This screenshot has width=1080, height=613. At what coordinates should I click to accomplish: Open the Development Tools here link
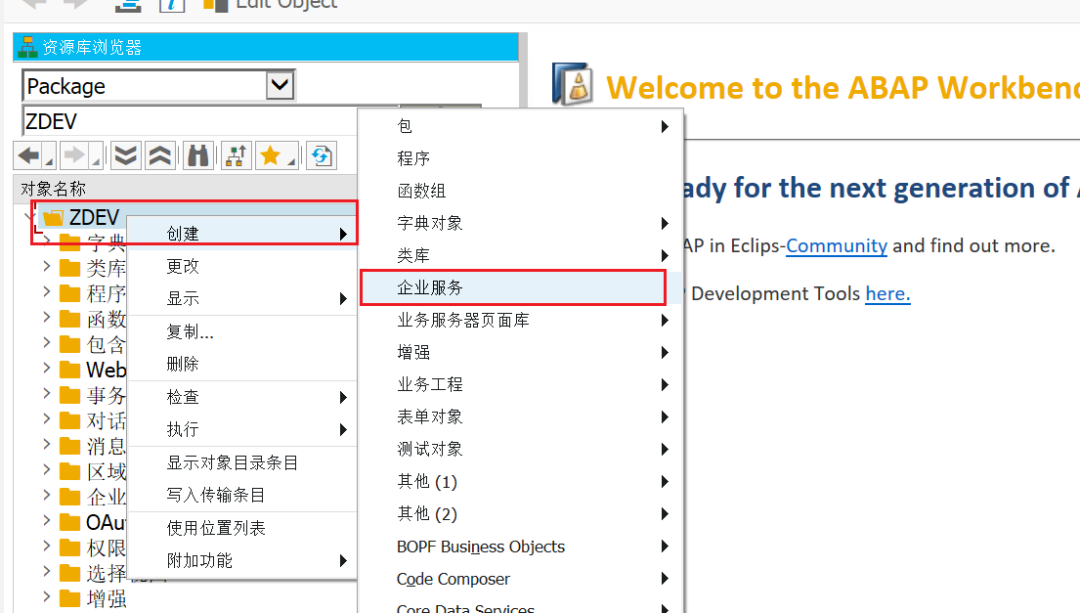[888, 293]
